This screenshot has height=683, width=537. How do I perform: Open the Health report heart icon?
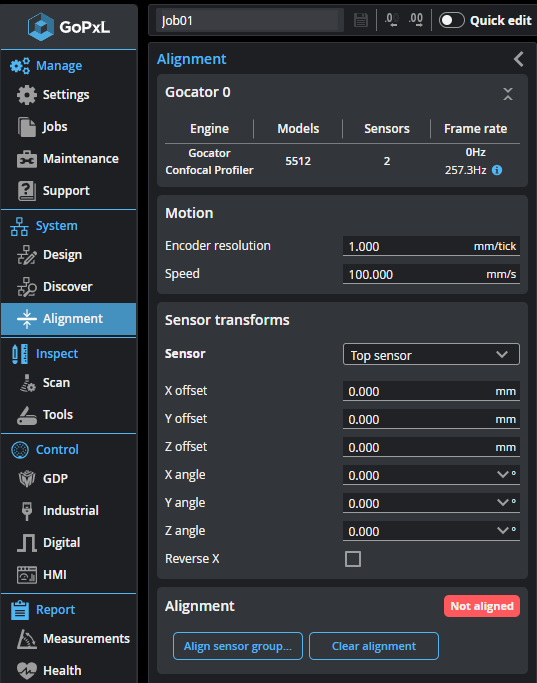(27, 671)
